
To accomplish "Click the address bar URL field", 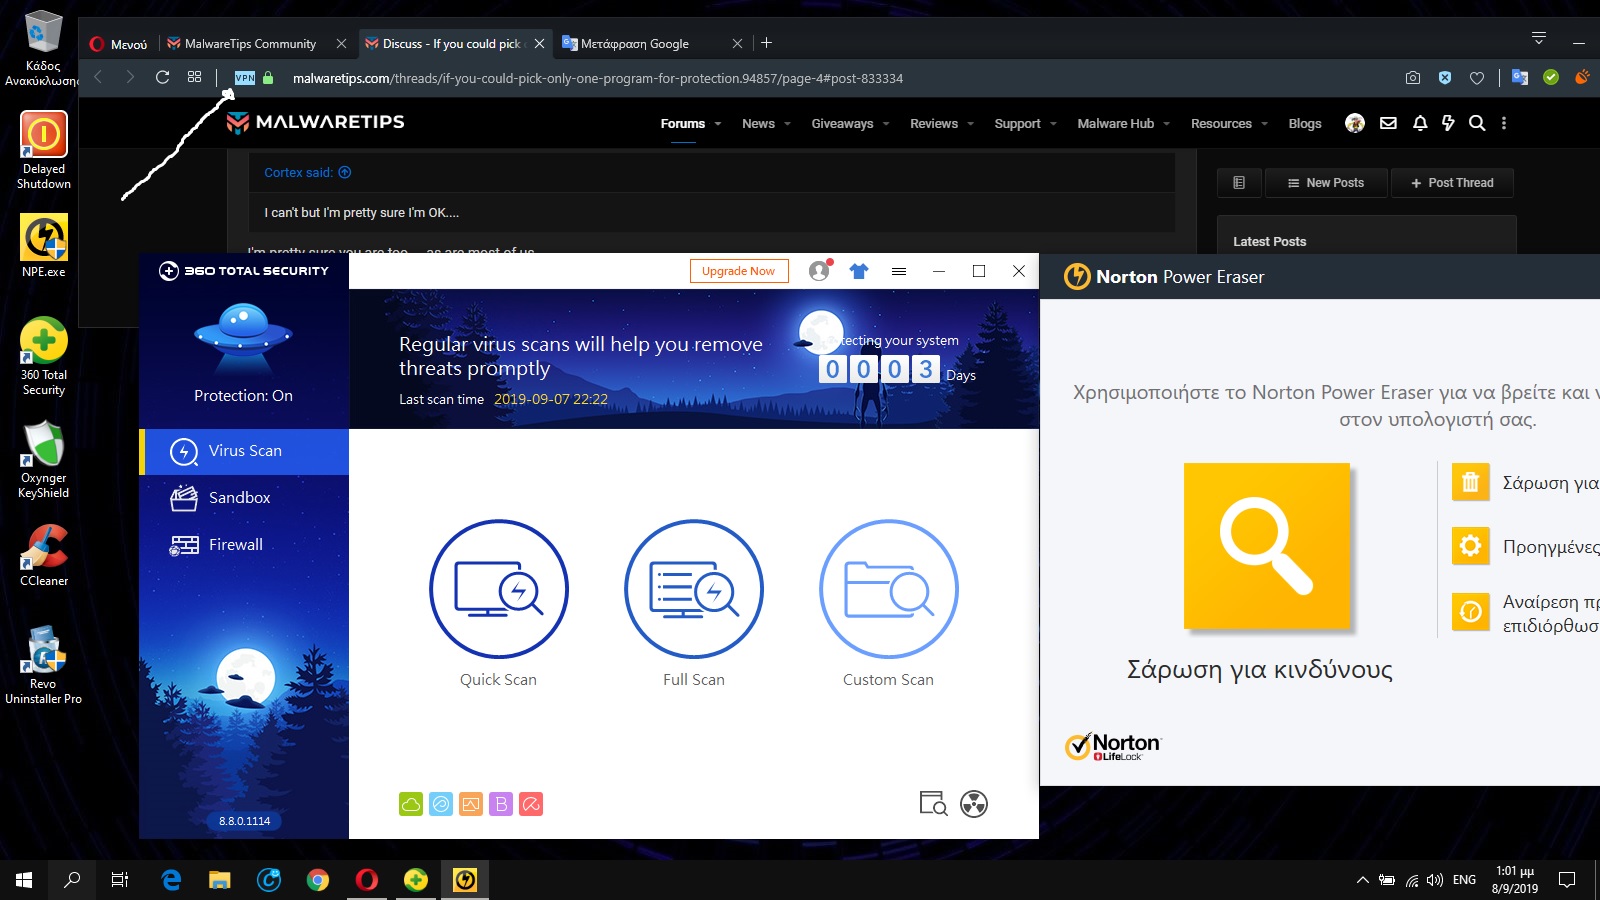I will 598,78.
